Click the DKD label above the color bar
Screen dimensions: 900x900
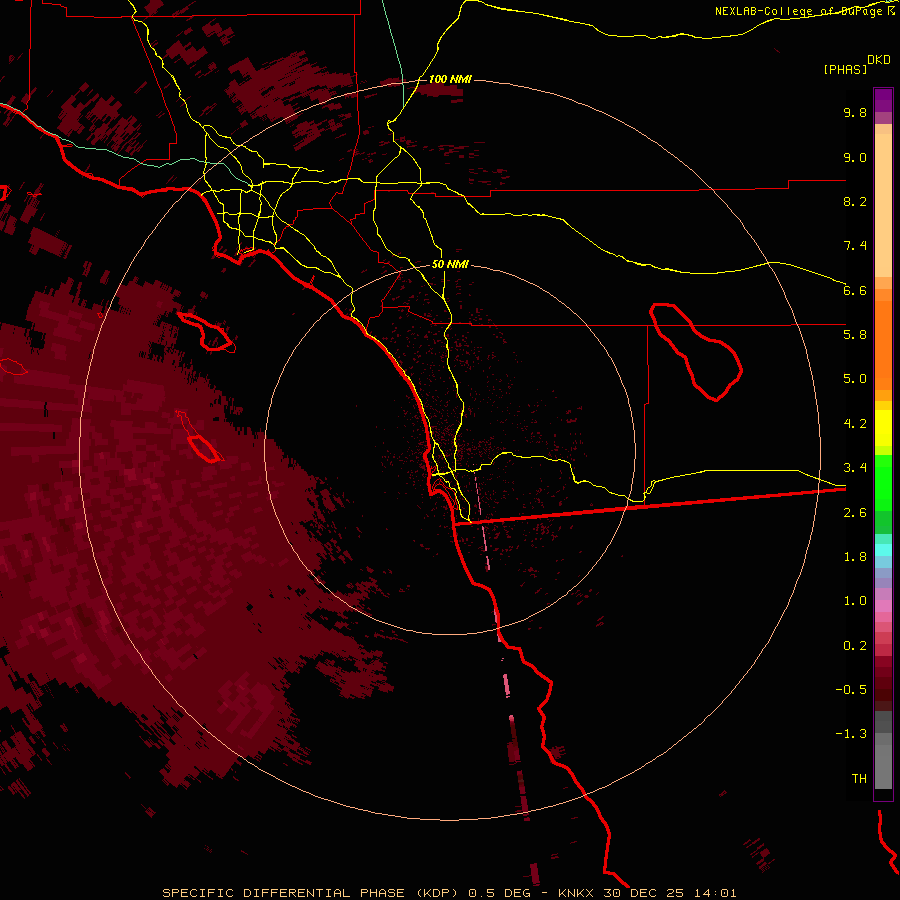point(878,59)
